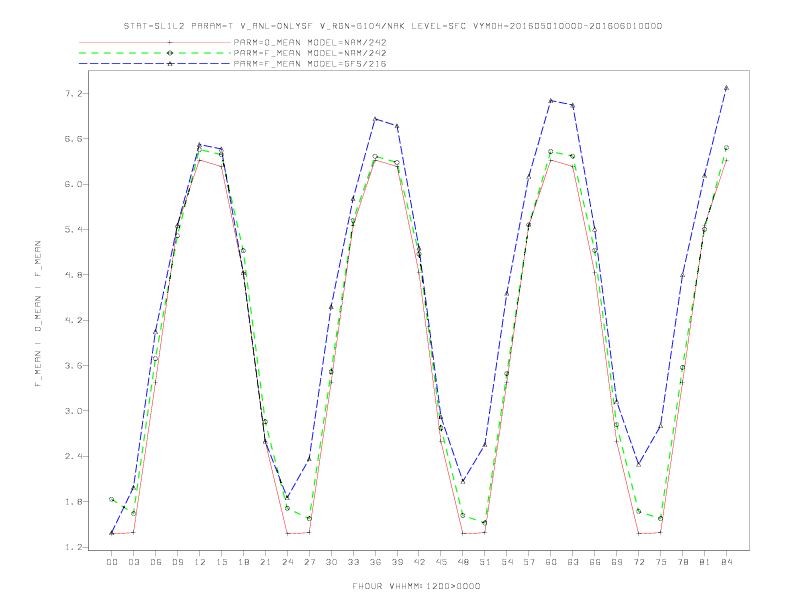
Task: Click the blue dashed legend line sample
Action: (155, 64)
